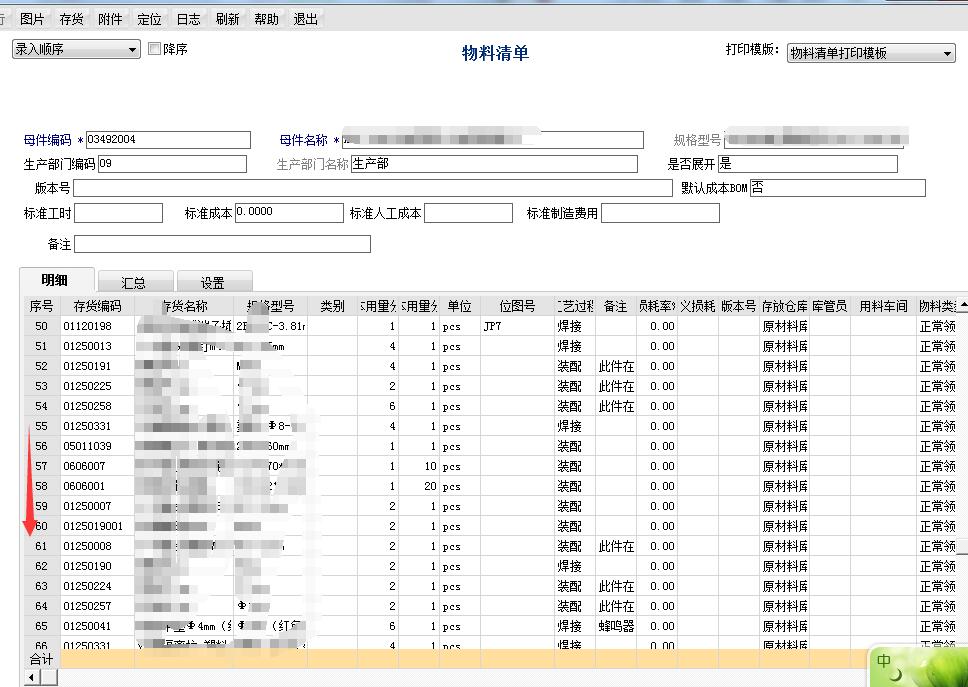Click the 是否展开 field showing 是
The width and height of the screenshot is (968, 687).
coord(807,164)
